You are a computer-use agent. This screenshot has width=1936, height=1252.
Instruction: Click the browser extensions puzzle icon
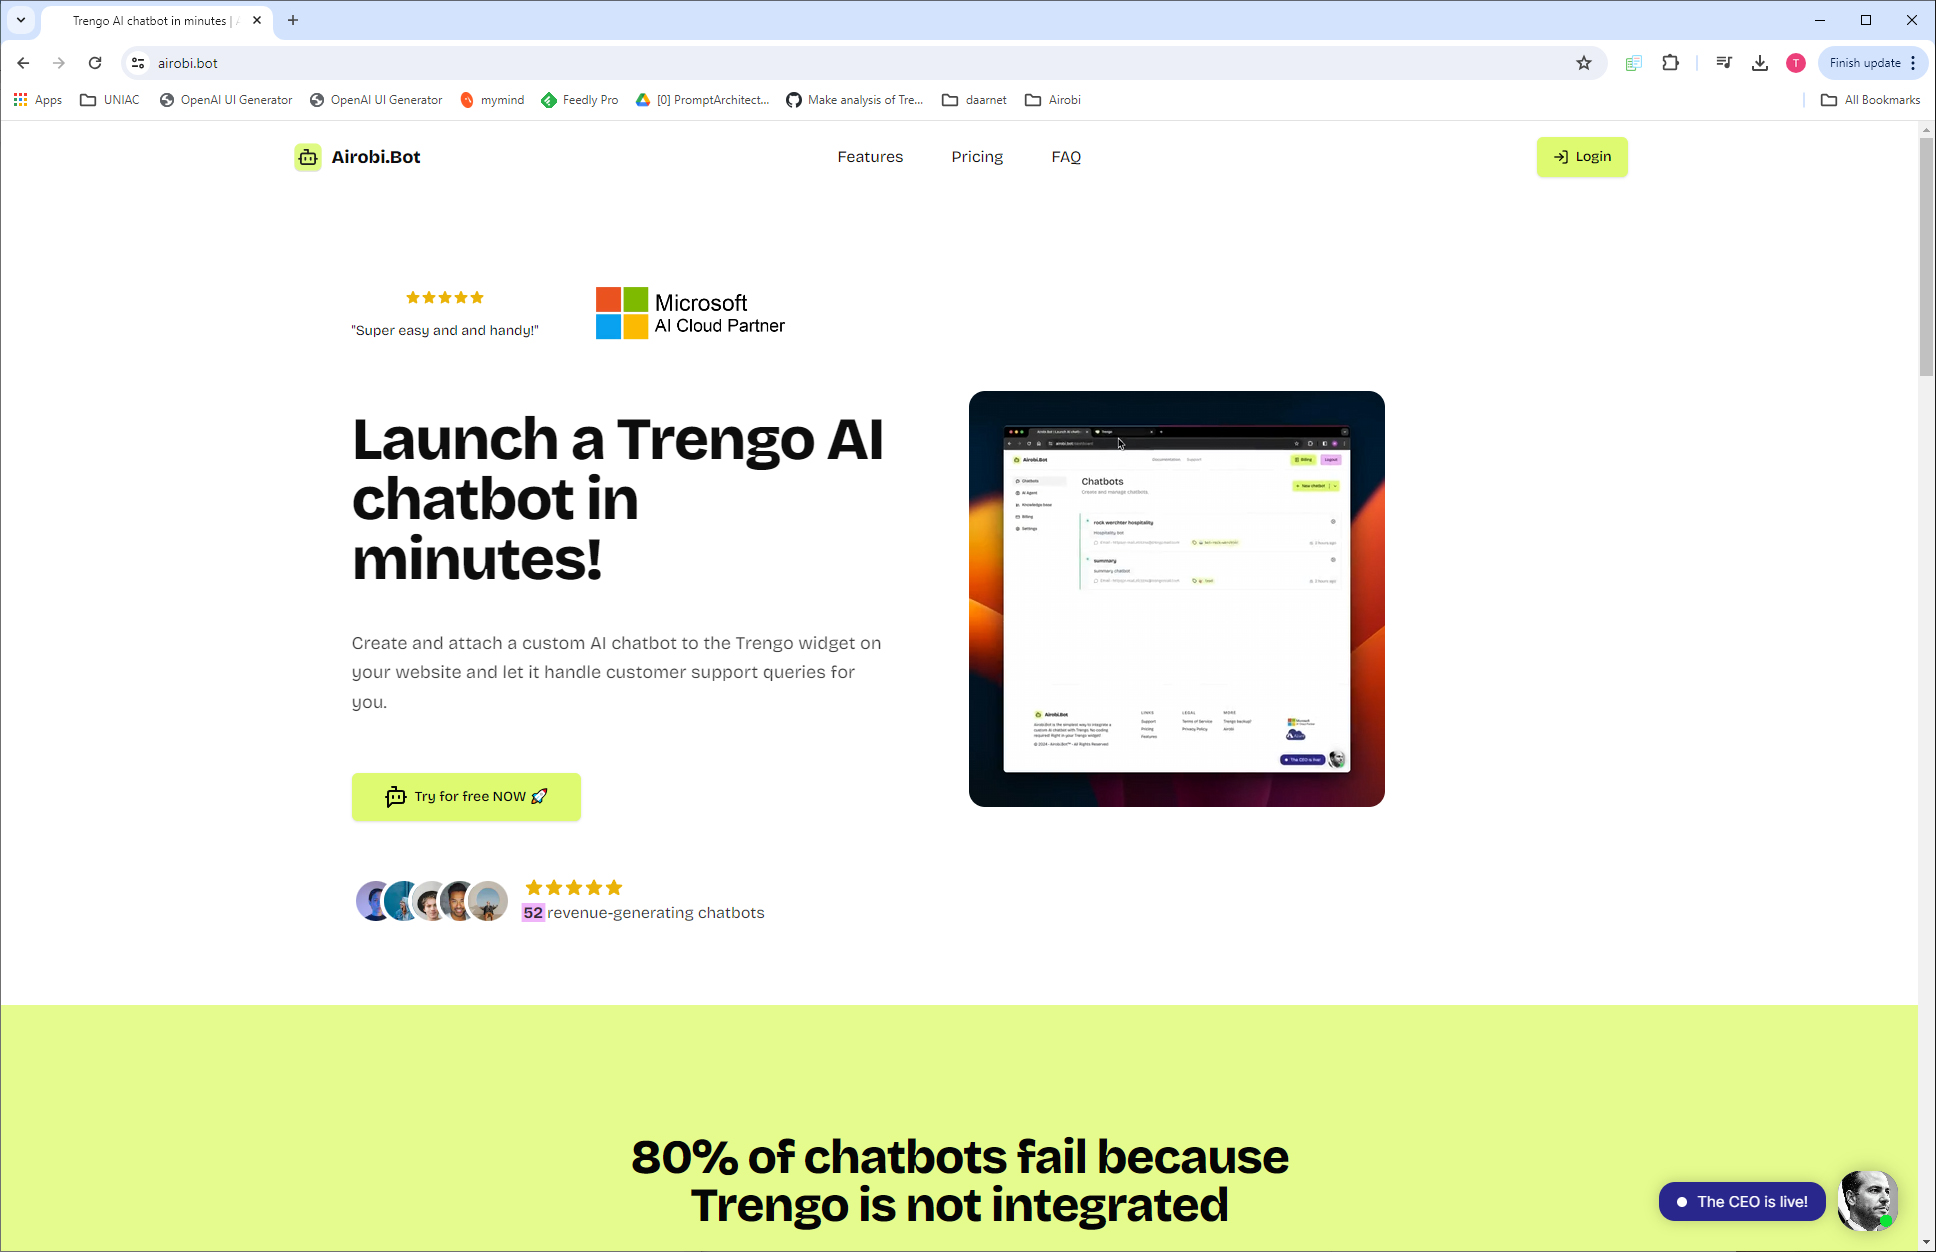(1671, 64)
